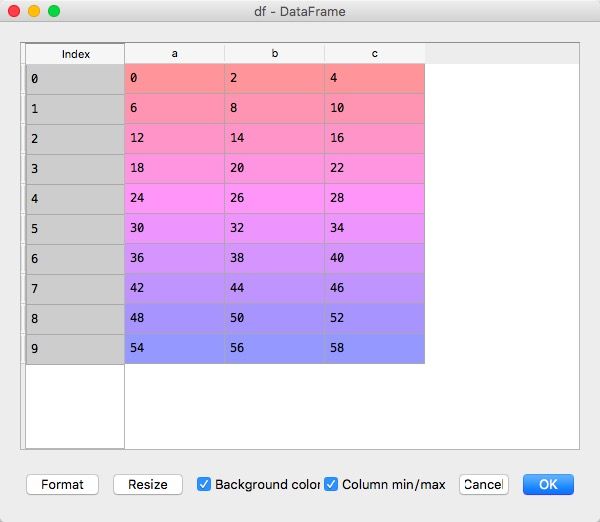Select row index 4
The image size is (600, 522).
point(75,199)
